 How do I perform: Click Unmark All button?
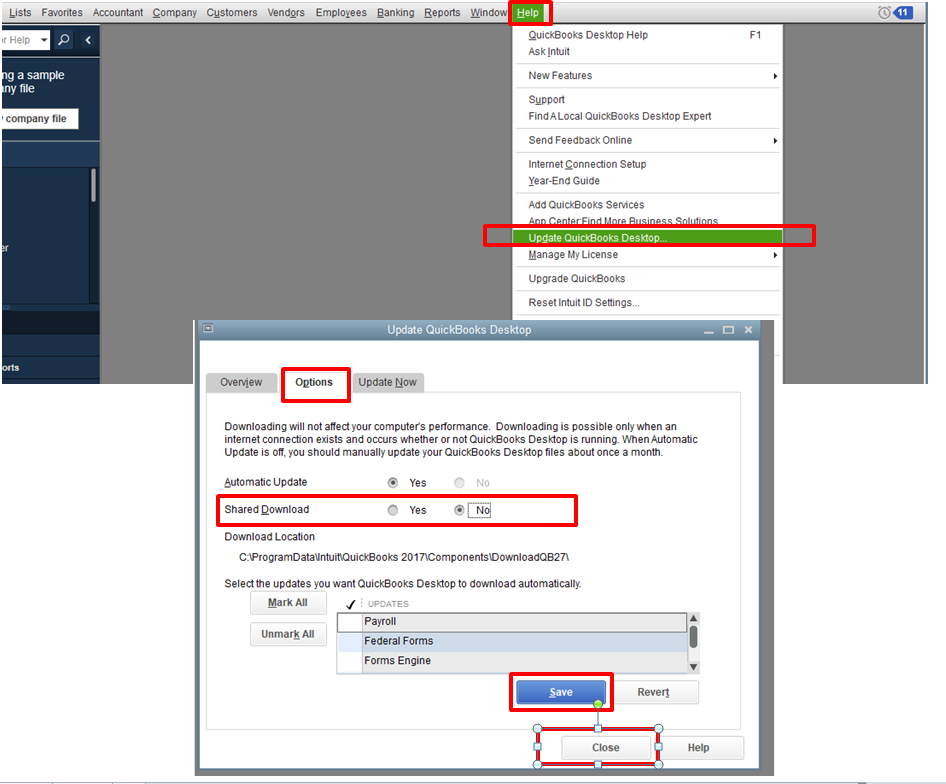pyautogui.click(x=288, y=634)
